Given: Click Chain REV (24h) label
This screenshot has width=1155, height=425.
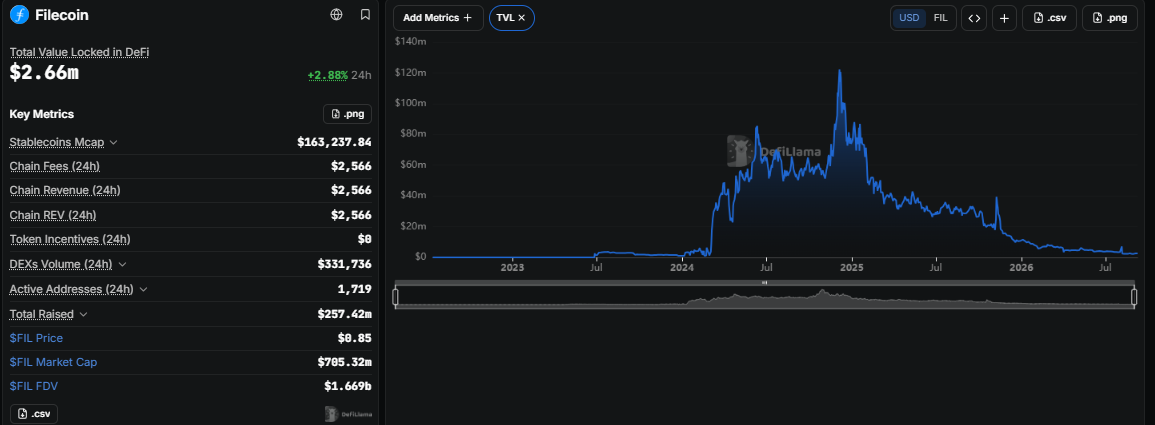Looking at the screenshot, I should pyautogui.click(x=53, y=215).
